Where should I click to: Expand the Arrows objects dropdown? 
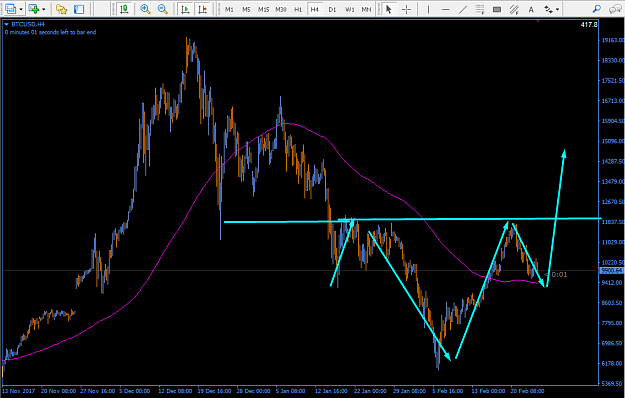557,10
